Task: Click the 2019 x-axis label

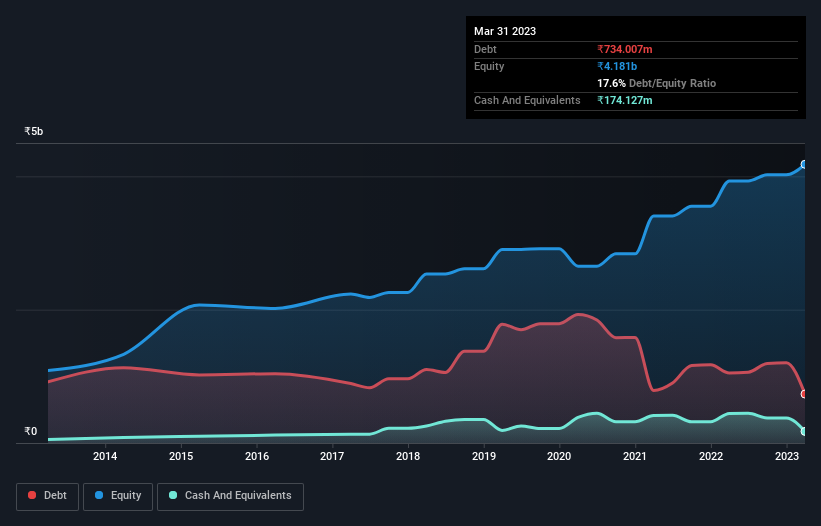Action: pos(484,456)
